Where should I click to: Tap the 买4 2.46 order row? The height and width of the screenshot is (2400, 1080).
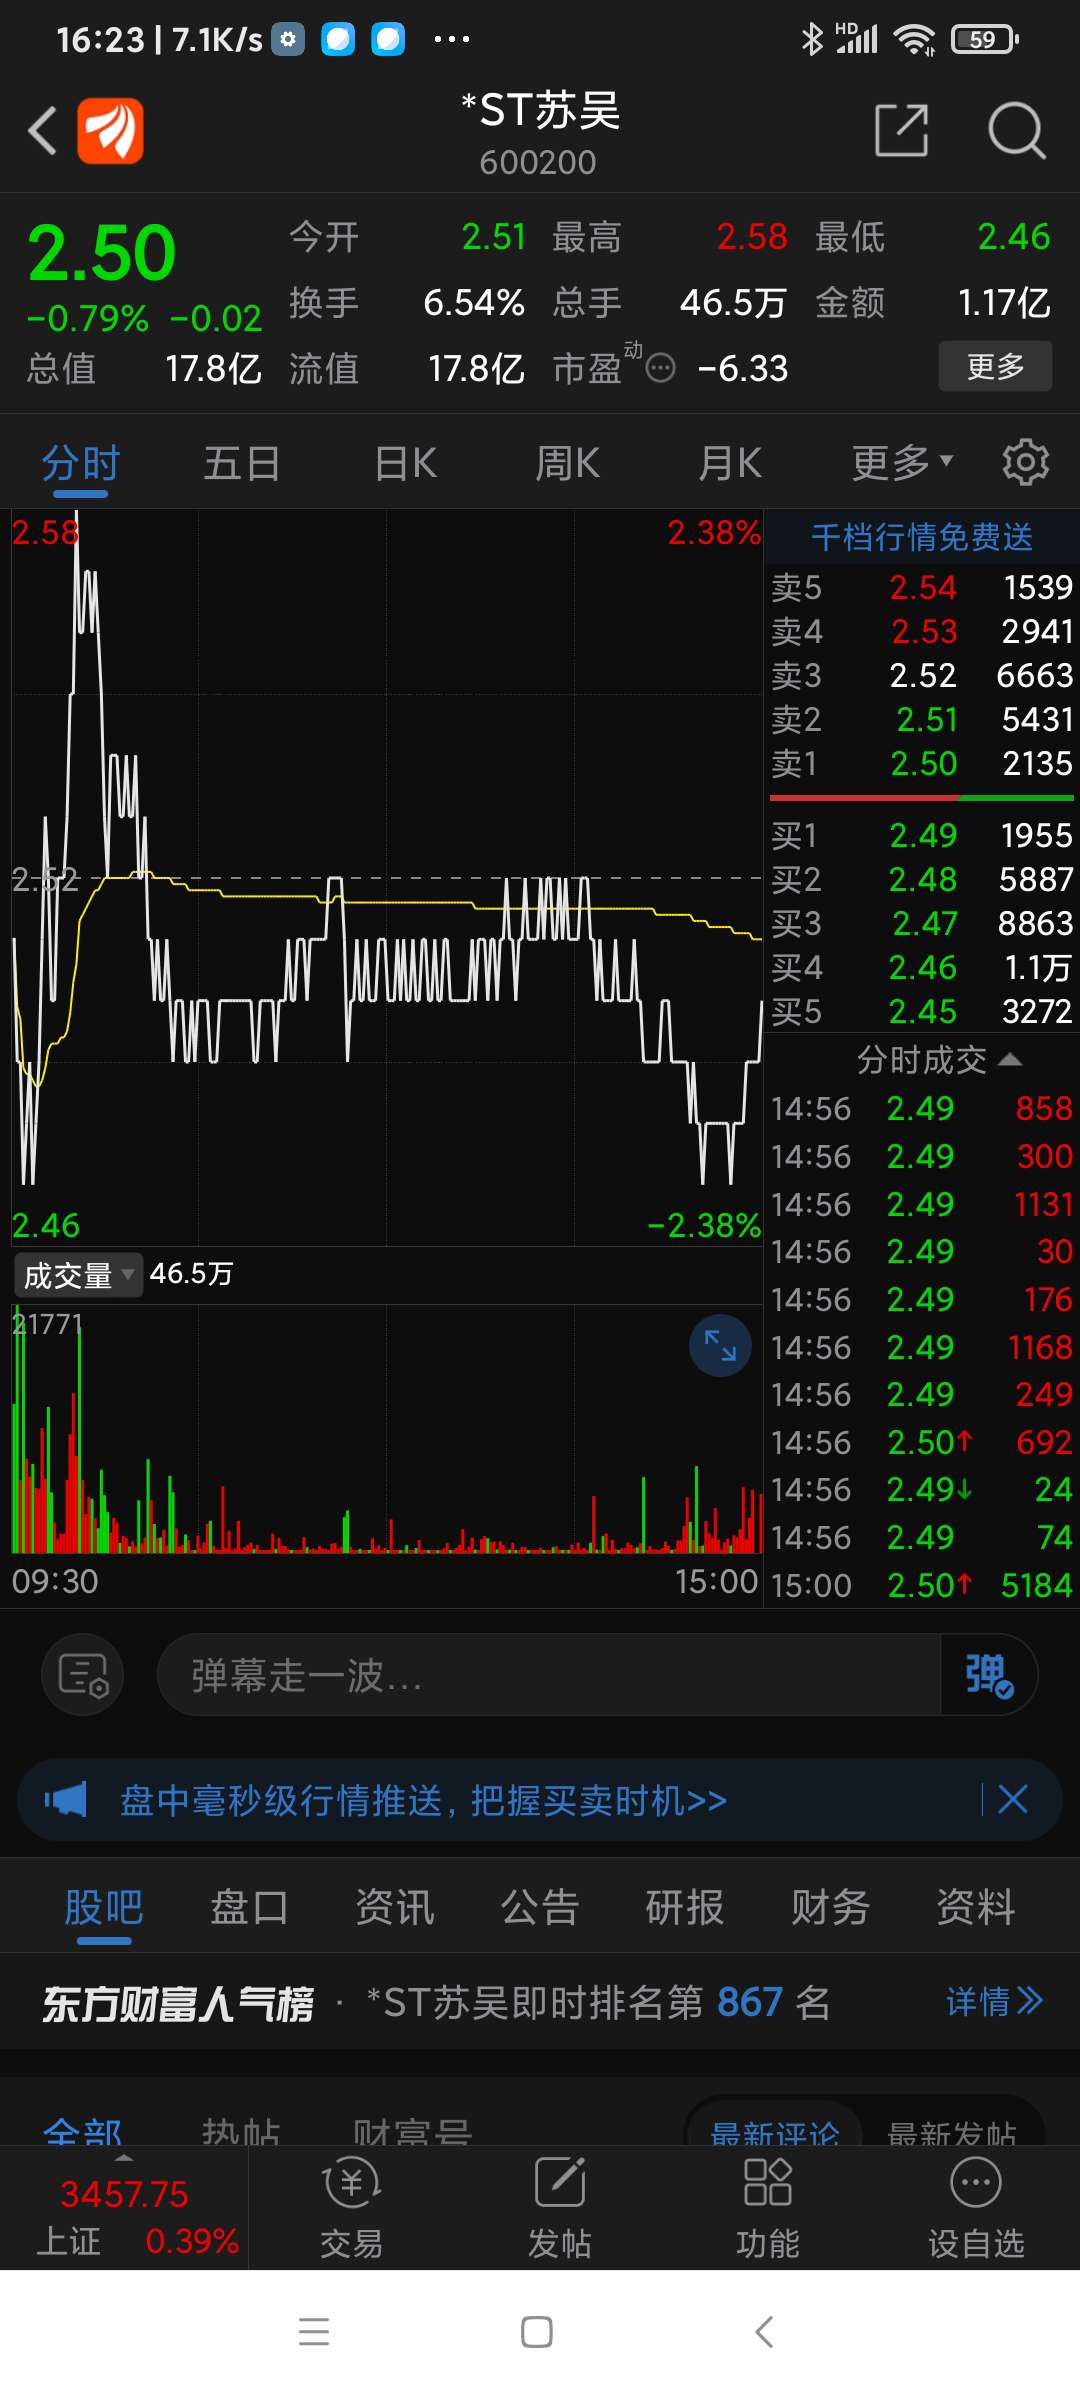(x=921, y=967)
